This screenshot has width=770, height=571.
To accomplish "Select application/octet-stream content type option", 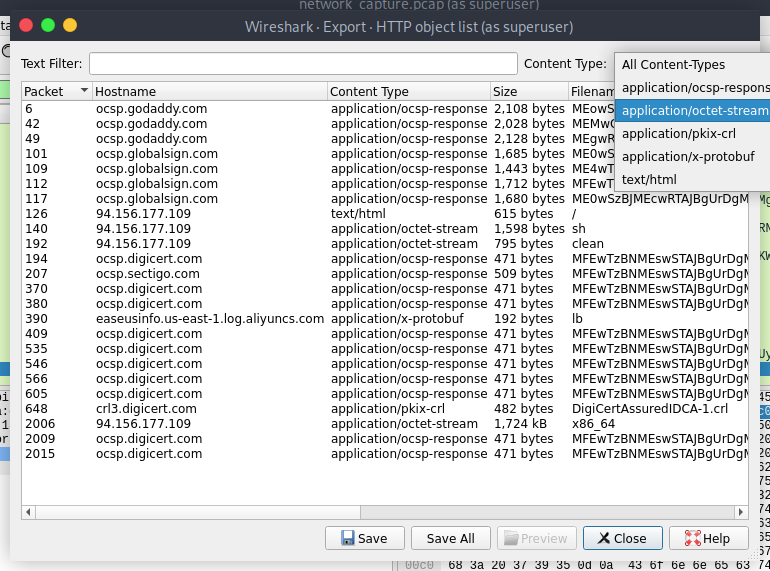I will [694, 110].
